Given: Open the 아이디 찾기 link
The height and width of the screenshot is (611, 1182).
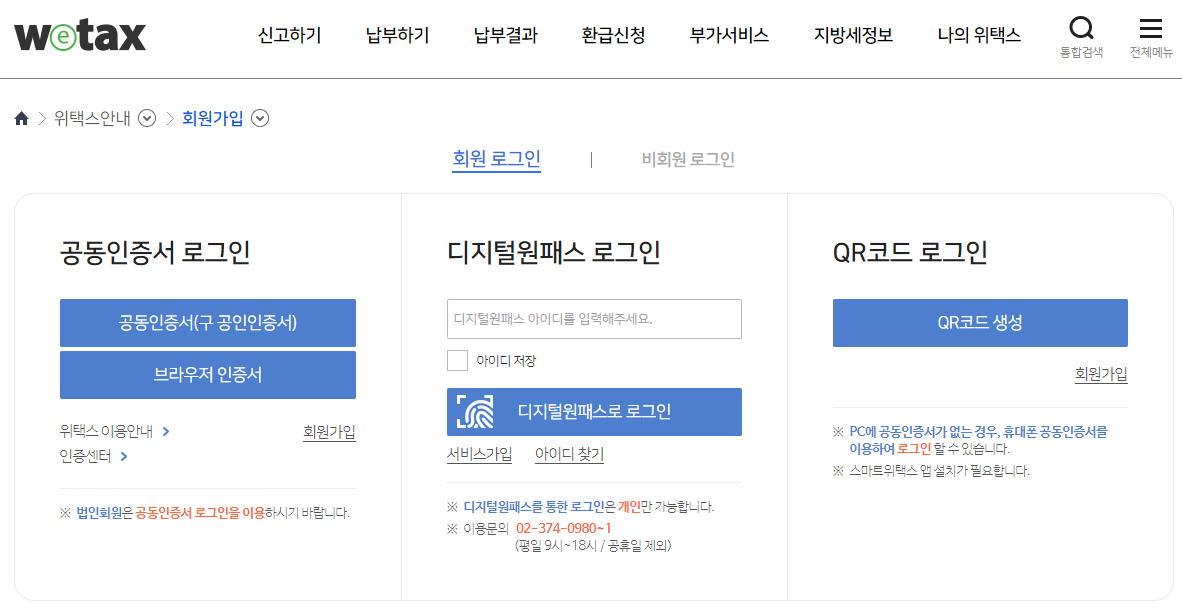Looking at the screenshot, I should point(569,454).
